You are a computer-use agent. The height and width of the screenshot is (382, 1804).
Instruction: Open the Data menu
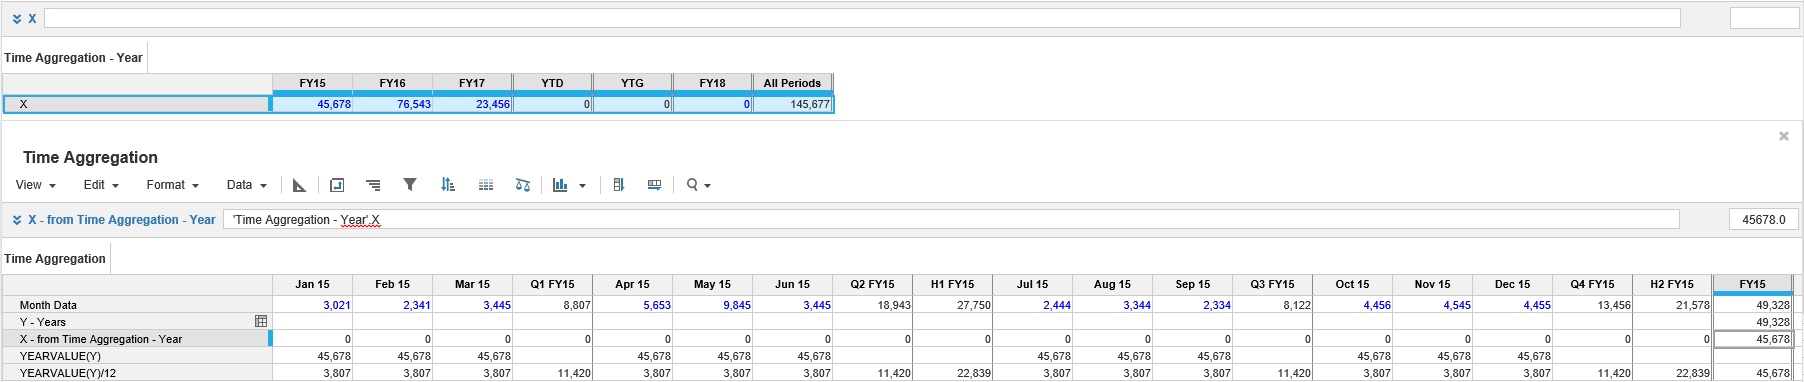tap(247, 185)
